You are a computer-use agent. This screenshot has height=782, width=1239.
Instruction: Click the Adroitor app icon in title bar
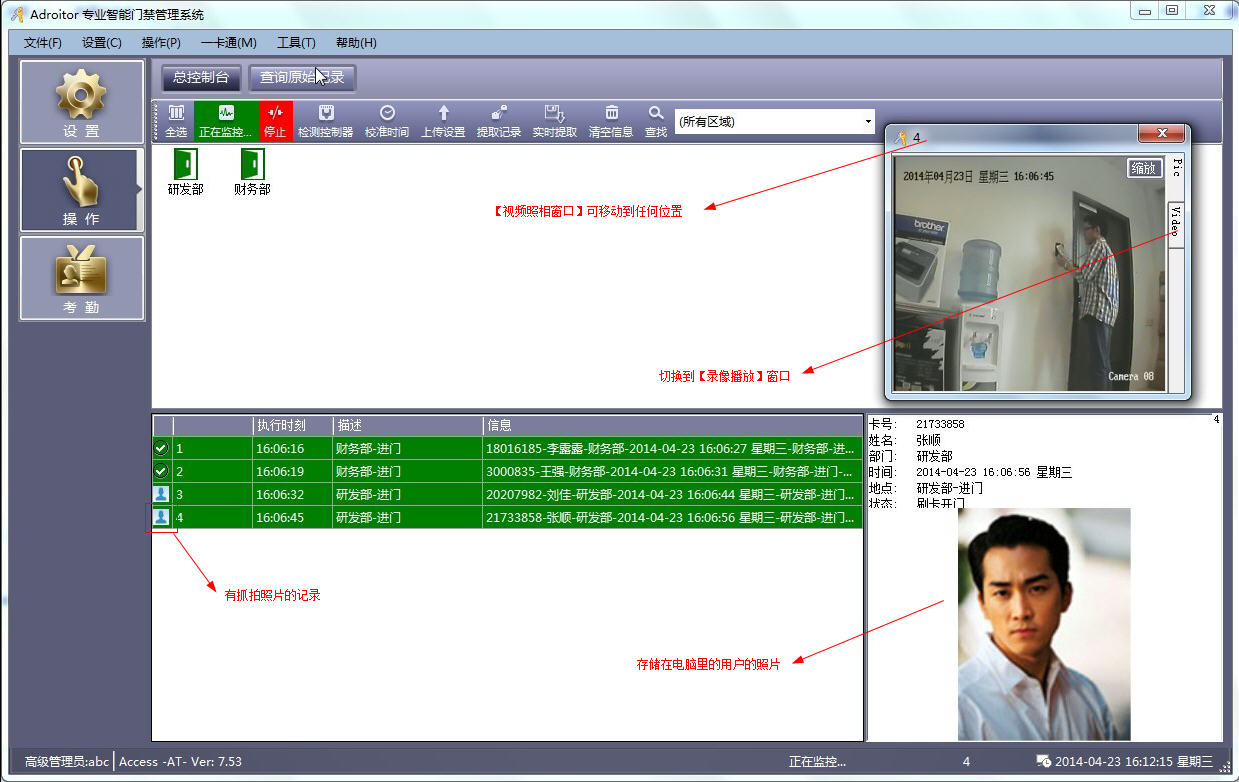pos(17,15)
